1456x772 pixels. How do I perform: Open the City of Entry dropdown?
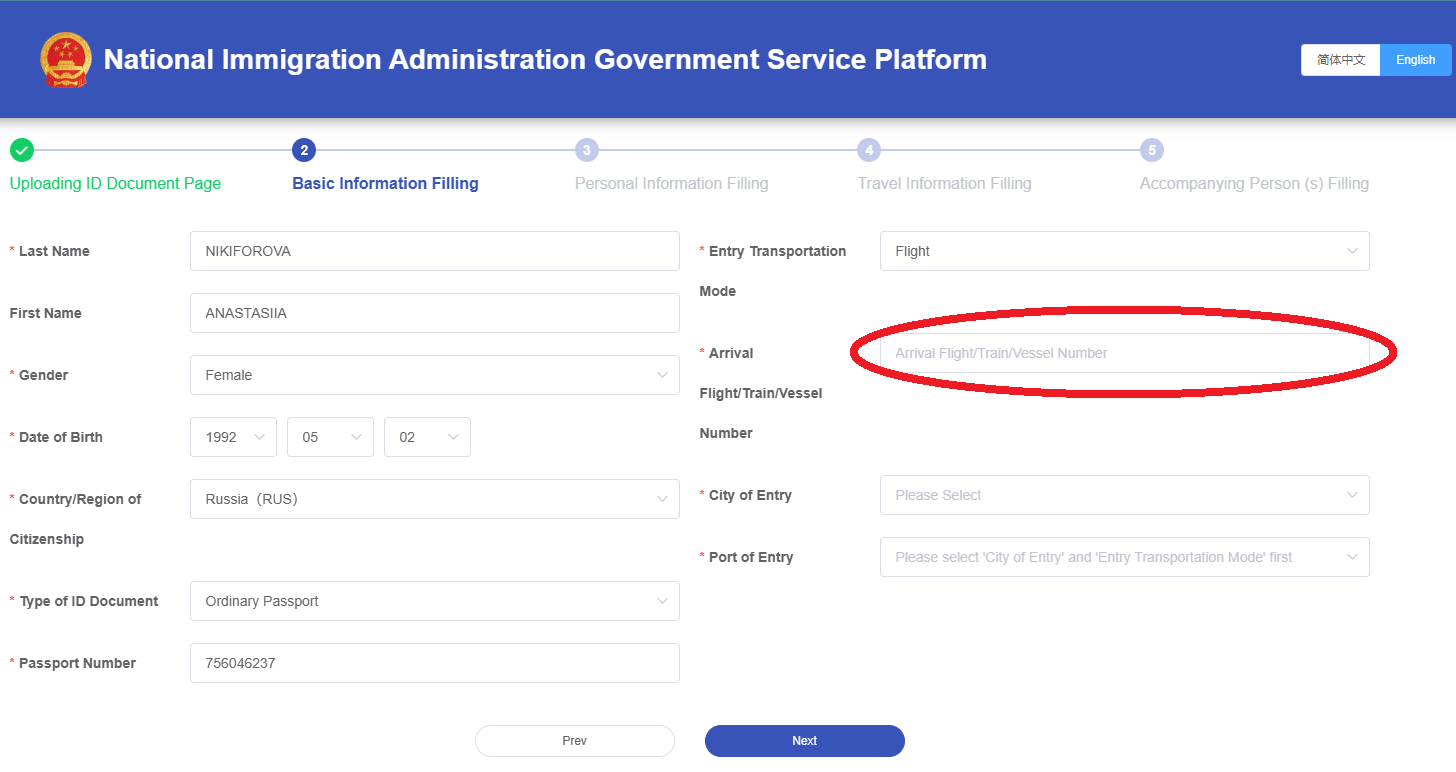(1124, 495)
